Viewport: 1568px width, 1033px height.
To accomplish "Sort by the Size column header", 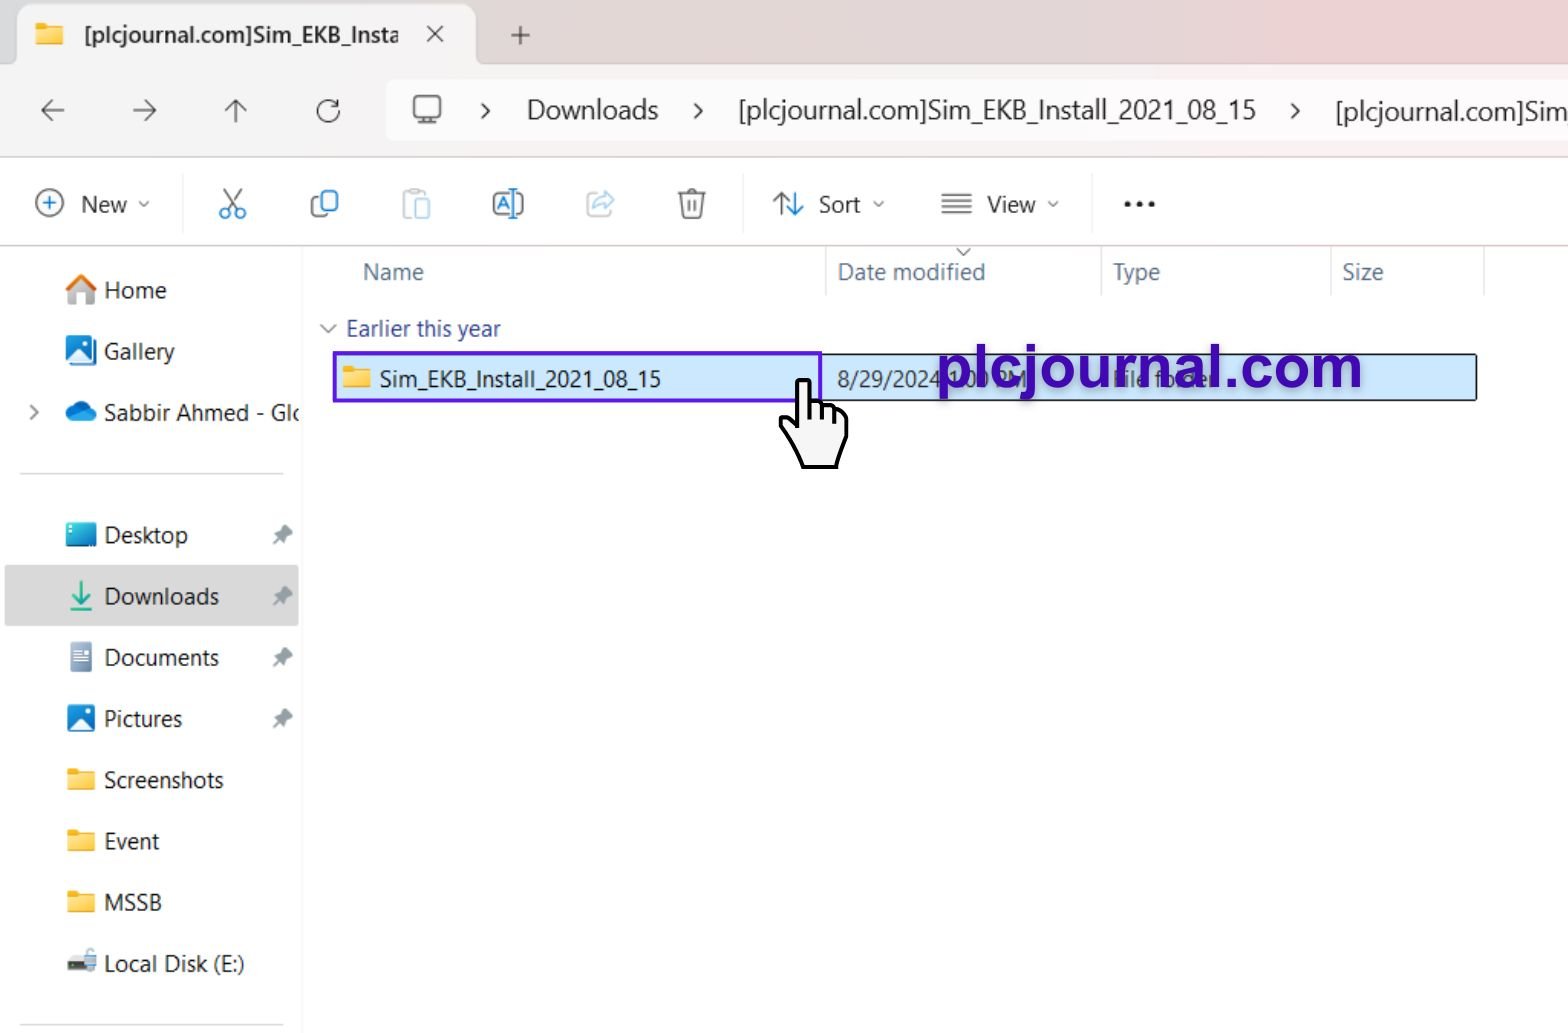I will 1362,272.
